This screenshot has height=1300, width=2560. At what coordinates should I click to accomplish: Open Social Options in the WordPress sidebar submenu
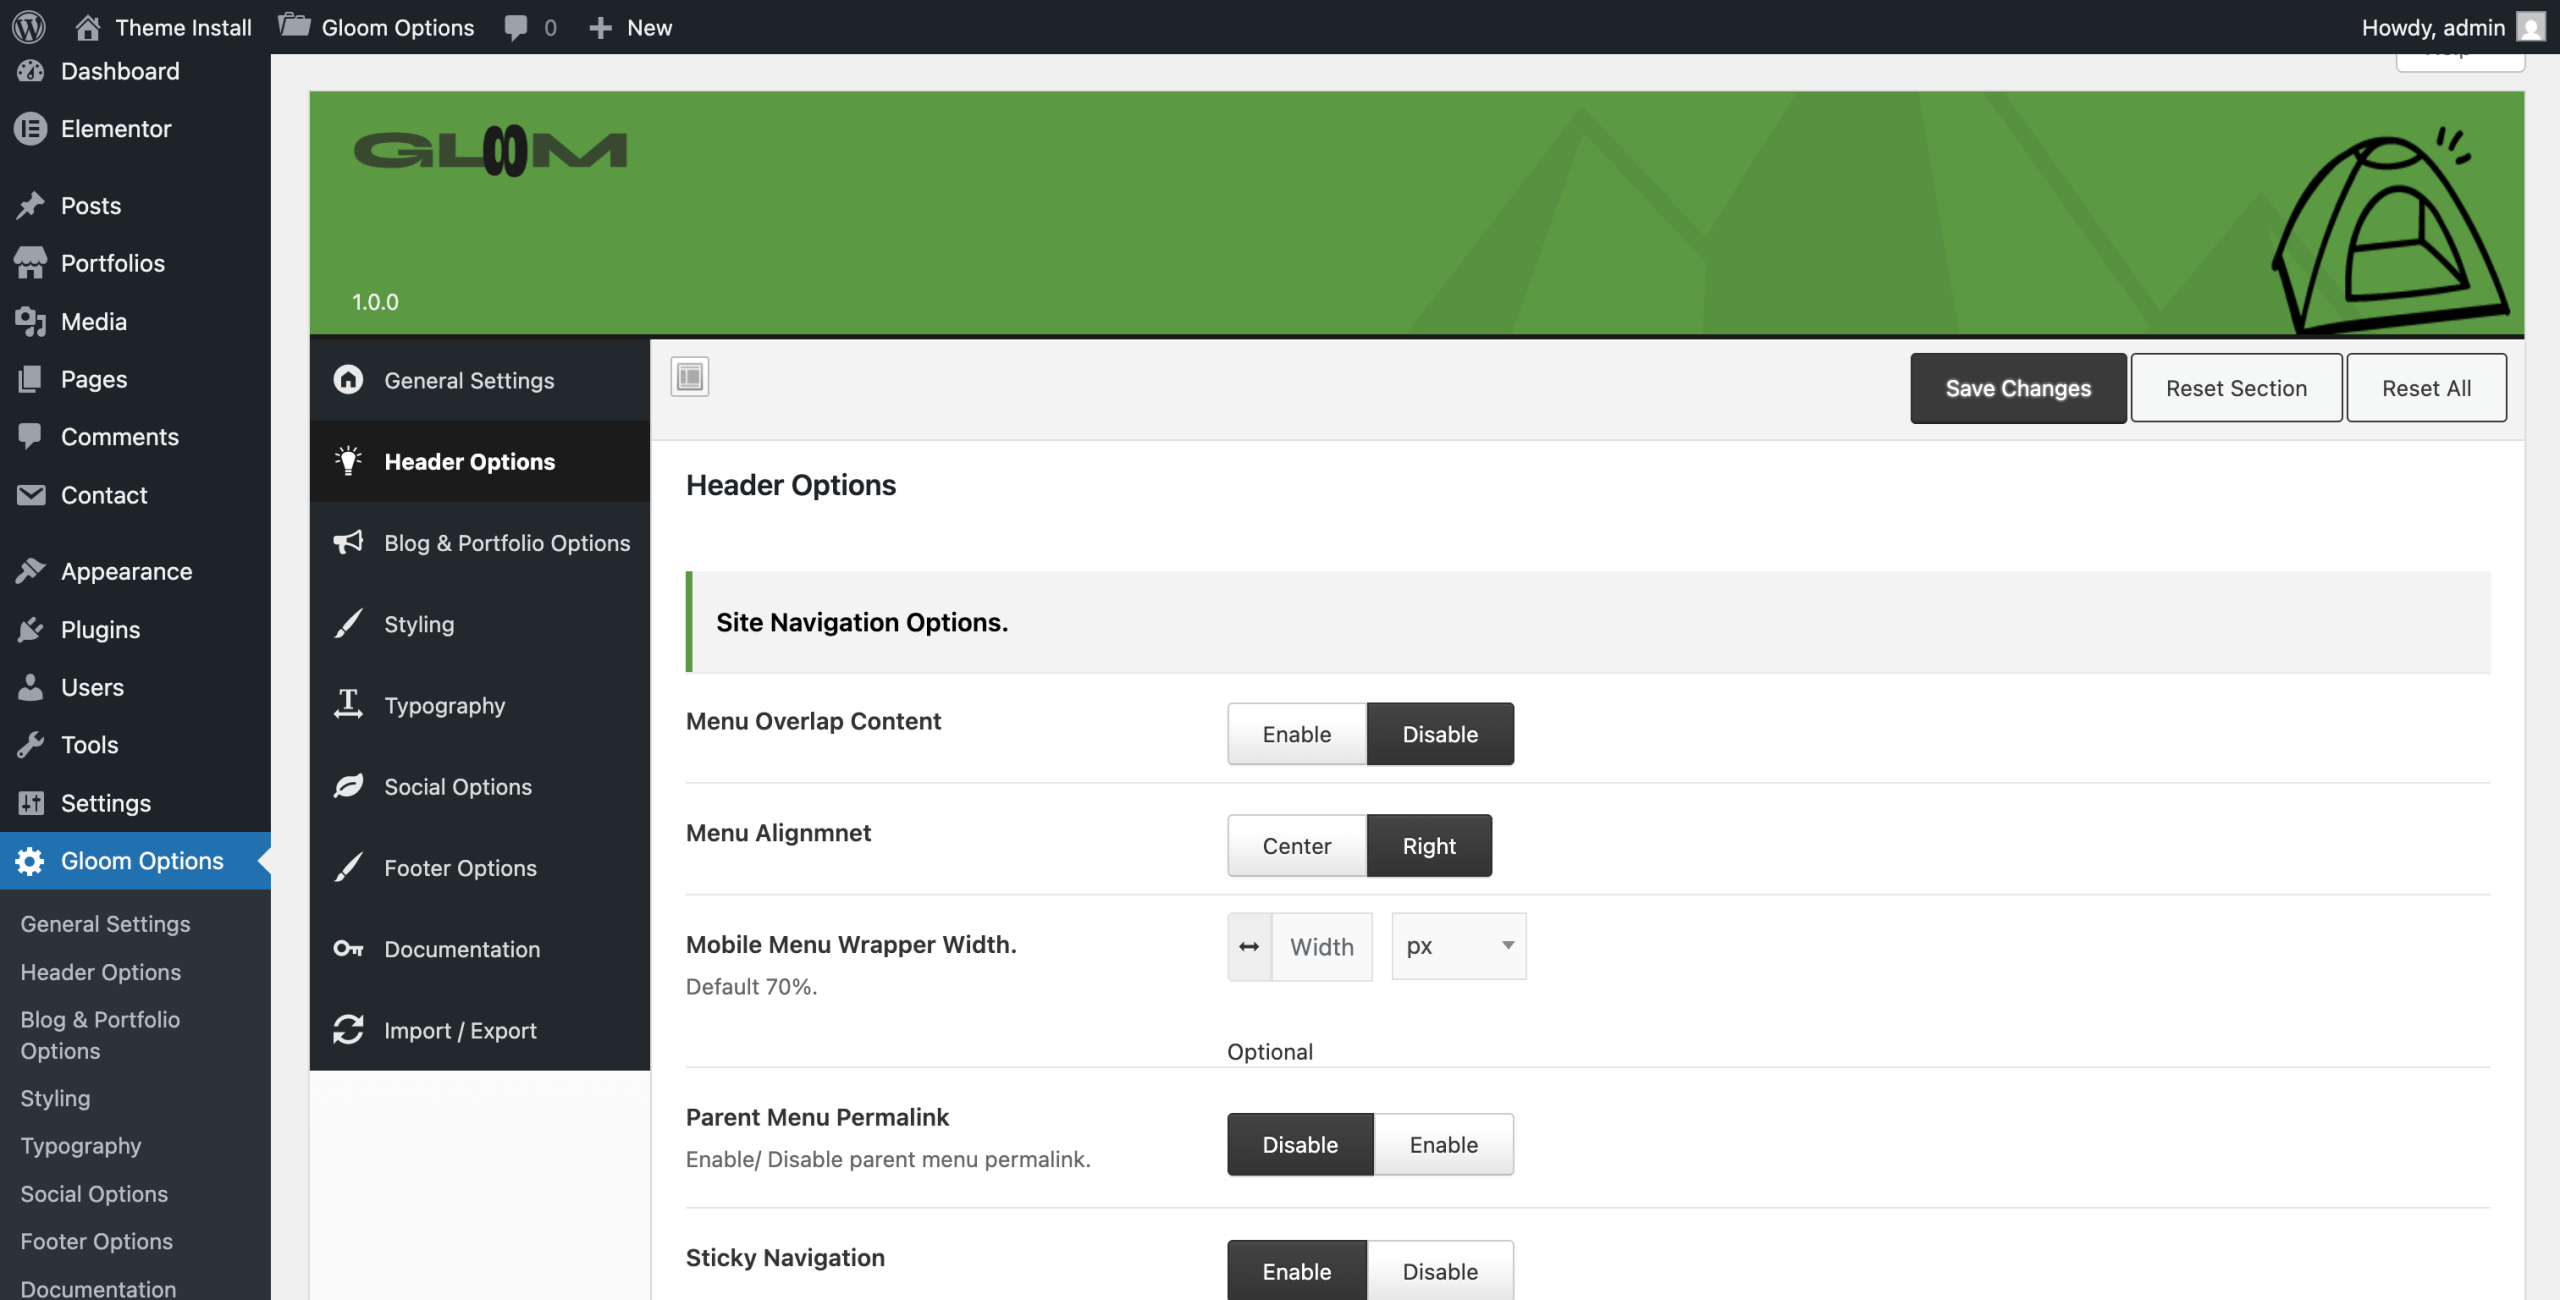tap(94, 1194)
